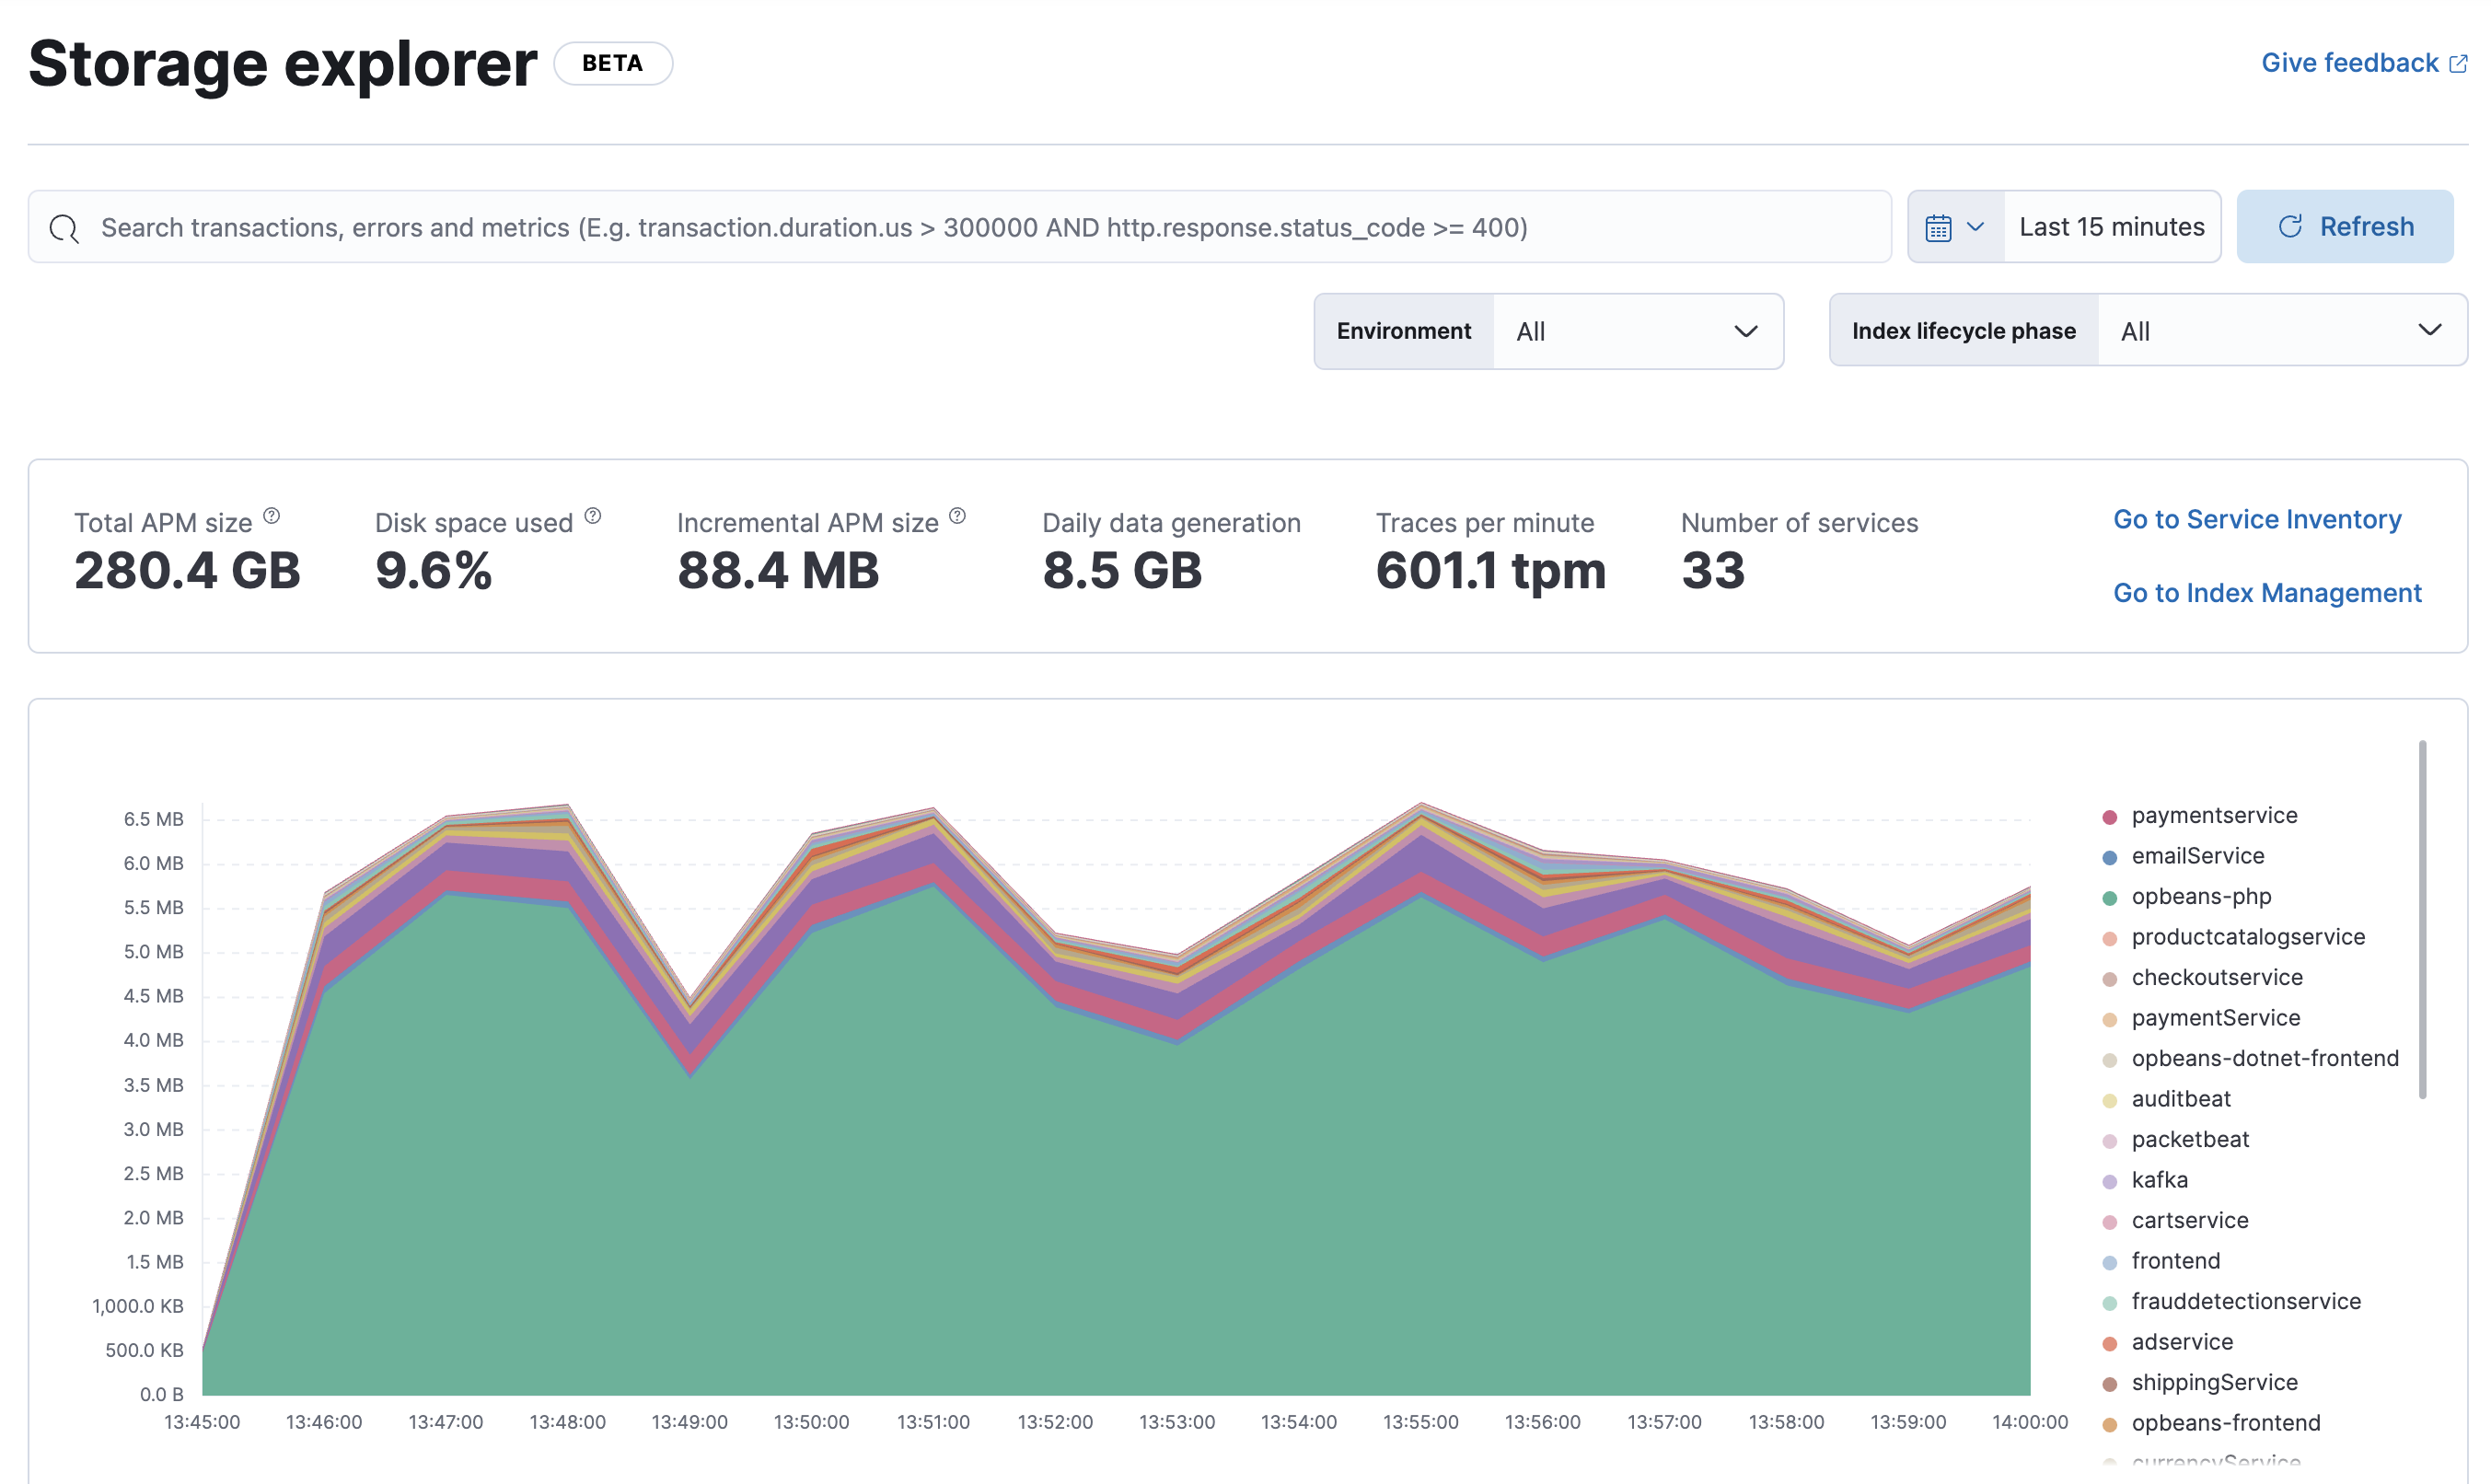Click the emailService legend color dot
Viewport: 2491px width, 1484px height.
click(x=2111, y=856)
